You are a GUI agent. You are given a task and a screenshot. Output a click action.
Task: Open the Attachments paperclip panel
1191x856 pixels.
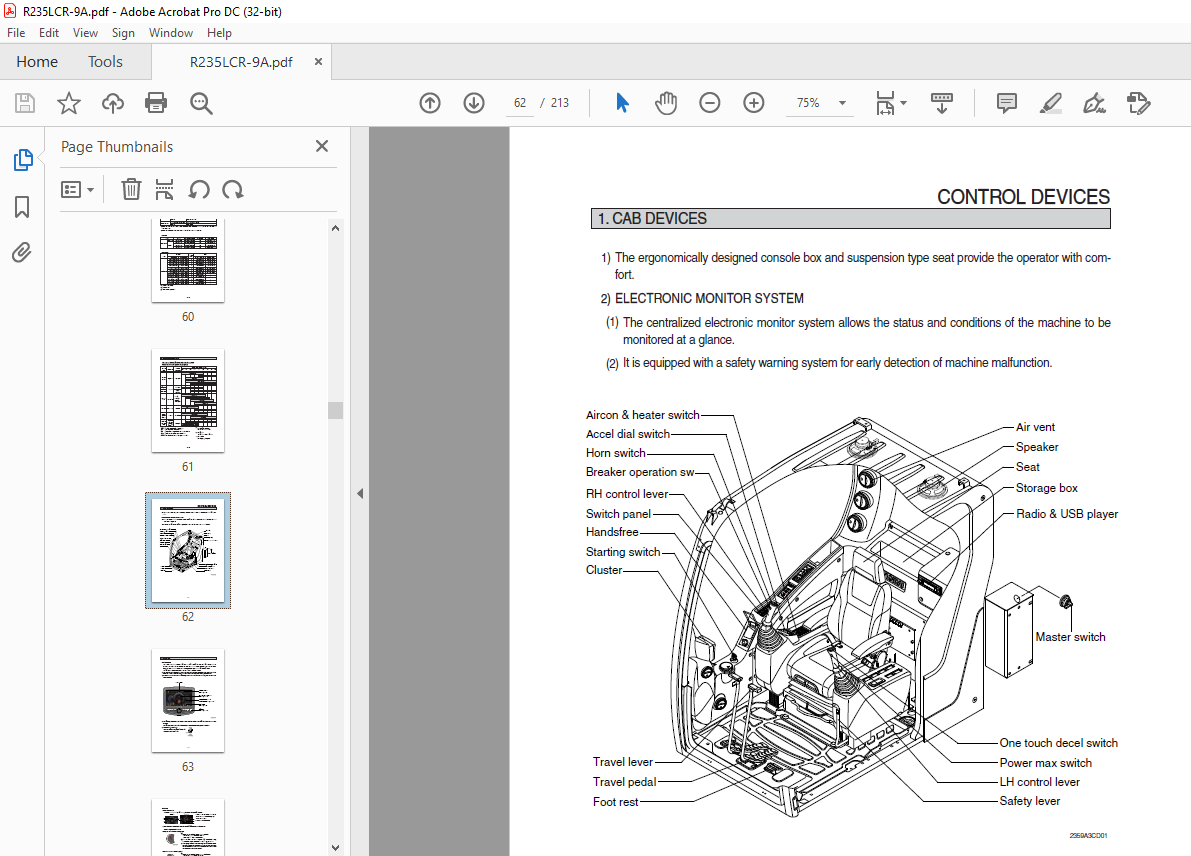(22, 252)
